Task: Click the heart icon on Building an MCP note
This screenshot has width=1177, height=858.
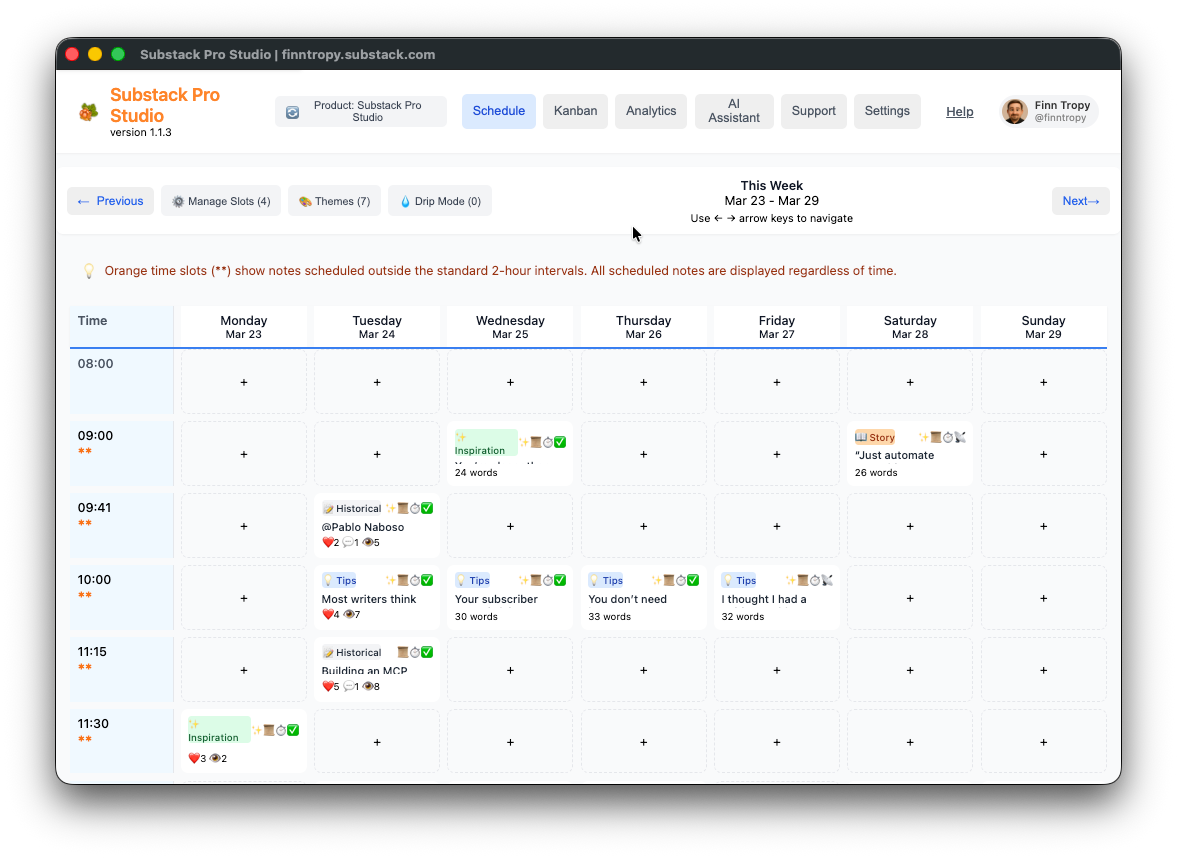Action: 327,687
